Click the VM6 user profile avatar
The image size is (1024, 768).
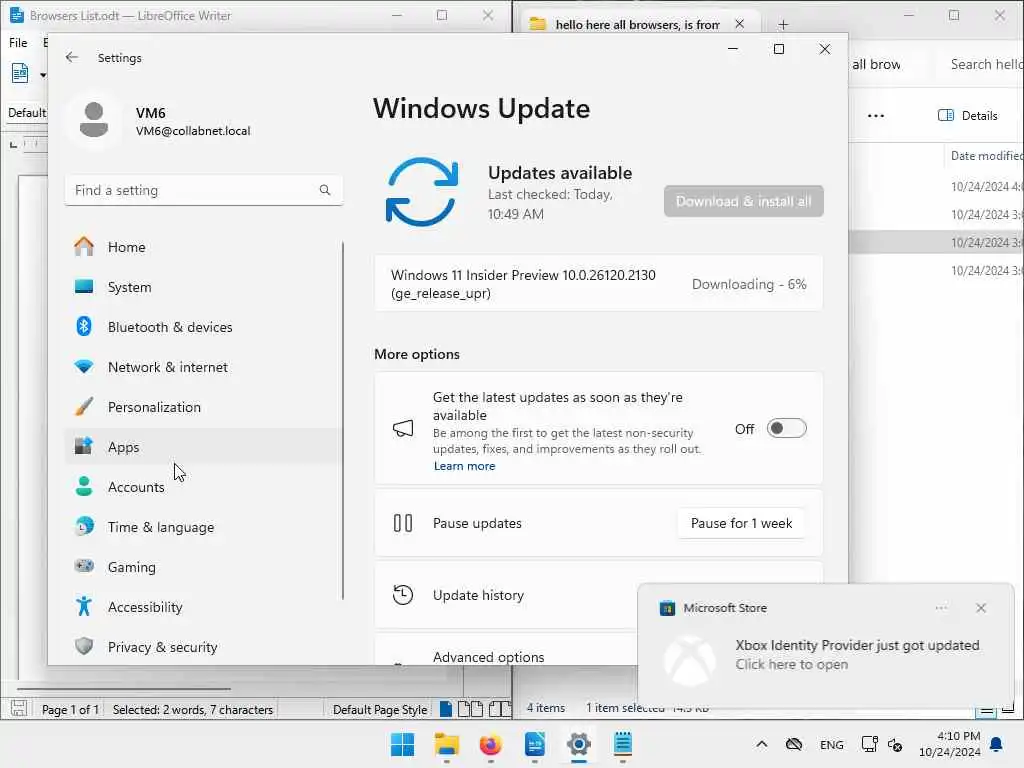click(x=94, y=120)
